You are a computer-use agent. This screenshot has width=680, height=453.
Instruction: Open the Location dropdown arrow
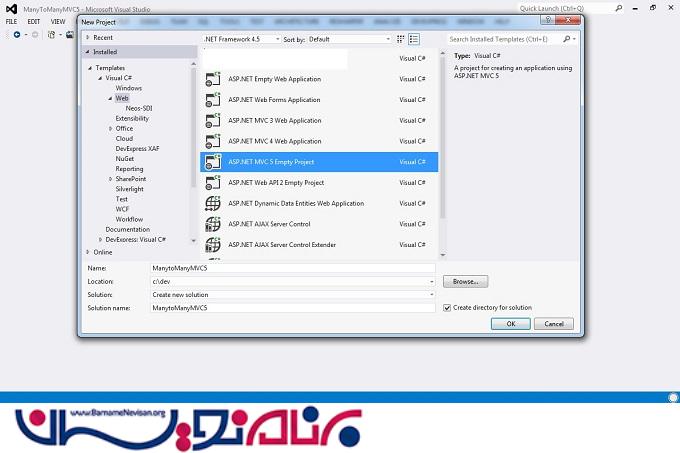(x=432, y=282)
